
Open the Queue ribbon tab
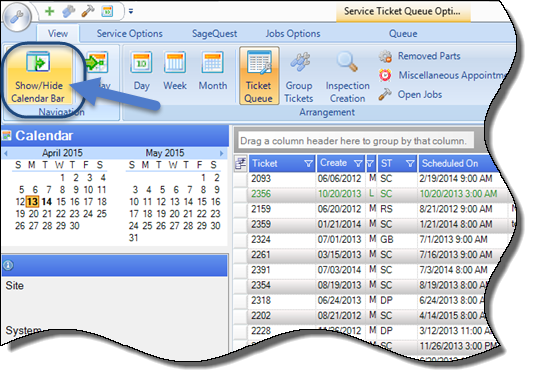(403, 34)
